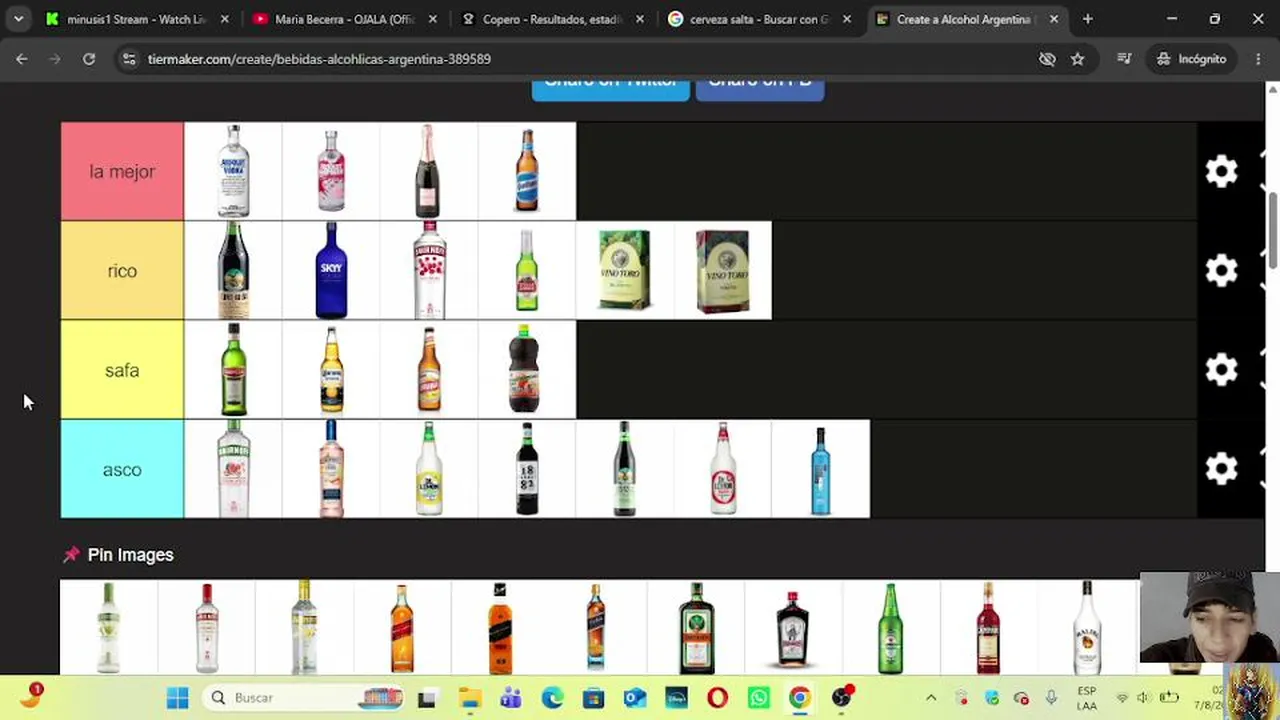Click the 'Pin Images' label
The height and width of the screenshot is (720, 1280).
[130, 555]
